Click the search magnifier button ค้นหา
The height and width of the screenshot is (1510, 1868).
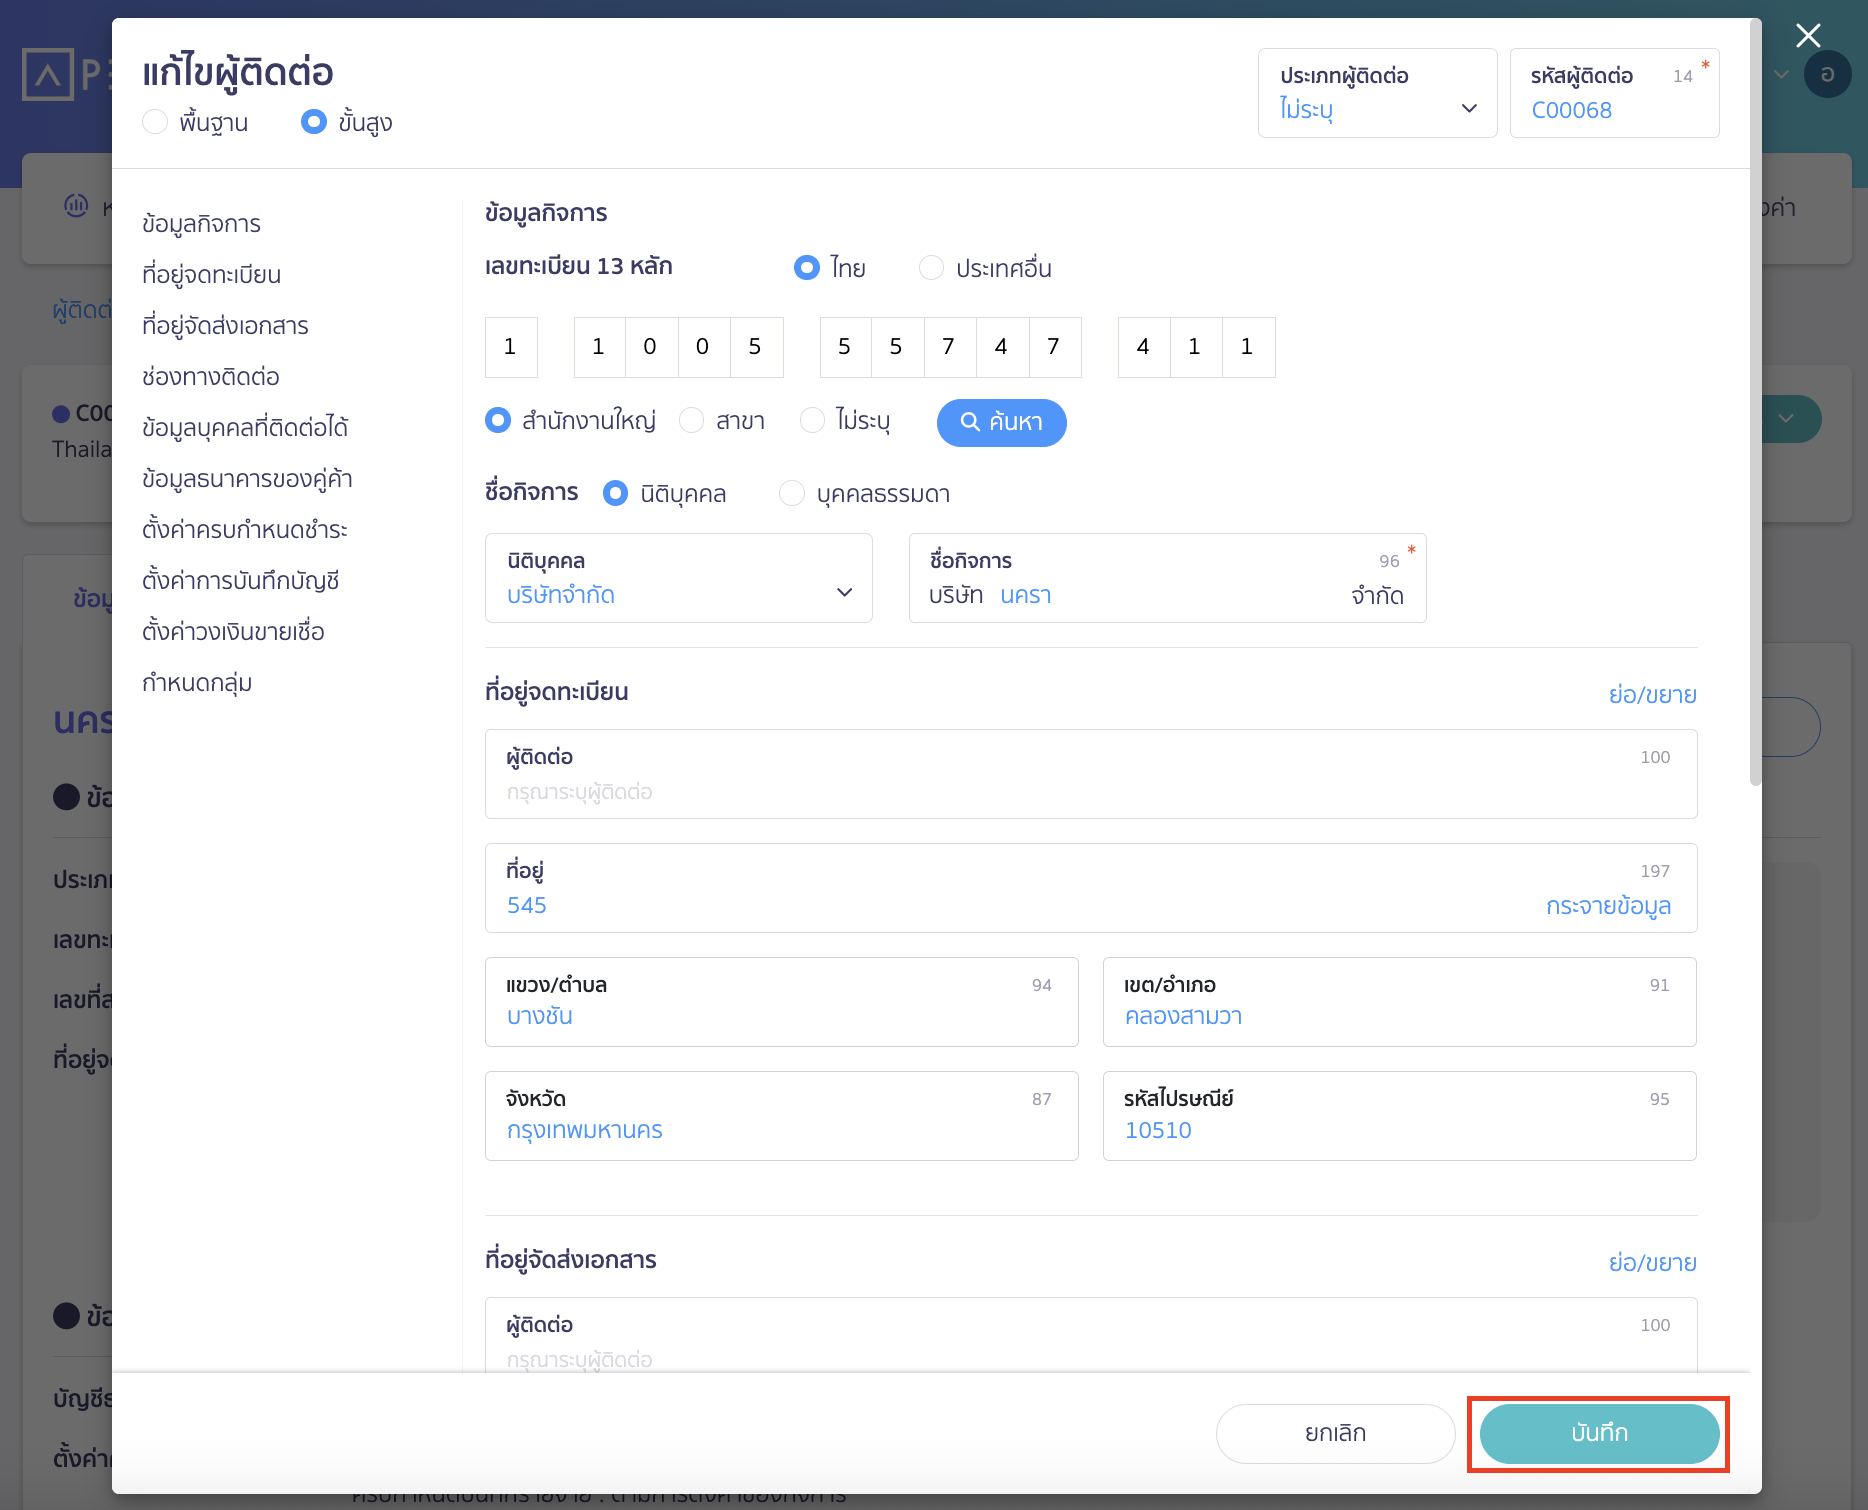coord(1001,422)
